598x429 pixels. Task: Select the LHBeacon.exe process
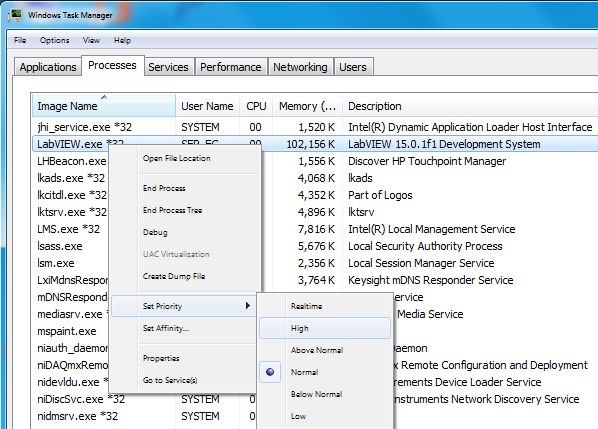(x=72, y=161)
